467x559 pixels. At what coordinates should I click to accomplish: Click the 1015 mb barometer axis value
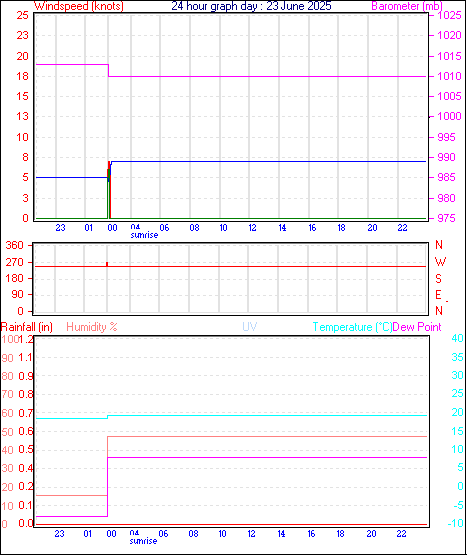(450, 56)
